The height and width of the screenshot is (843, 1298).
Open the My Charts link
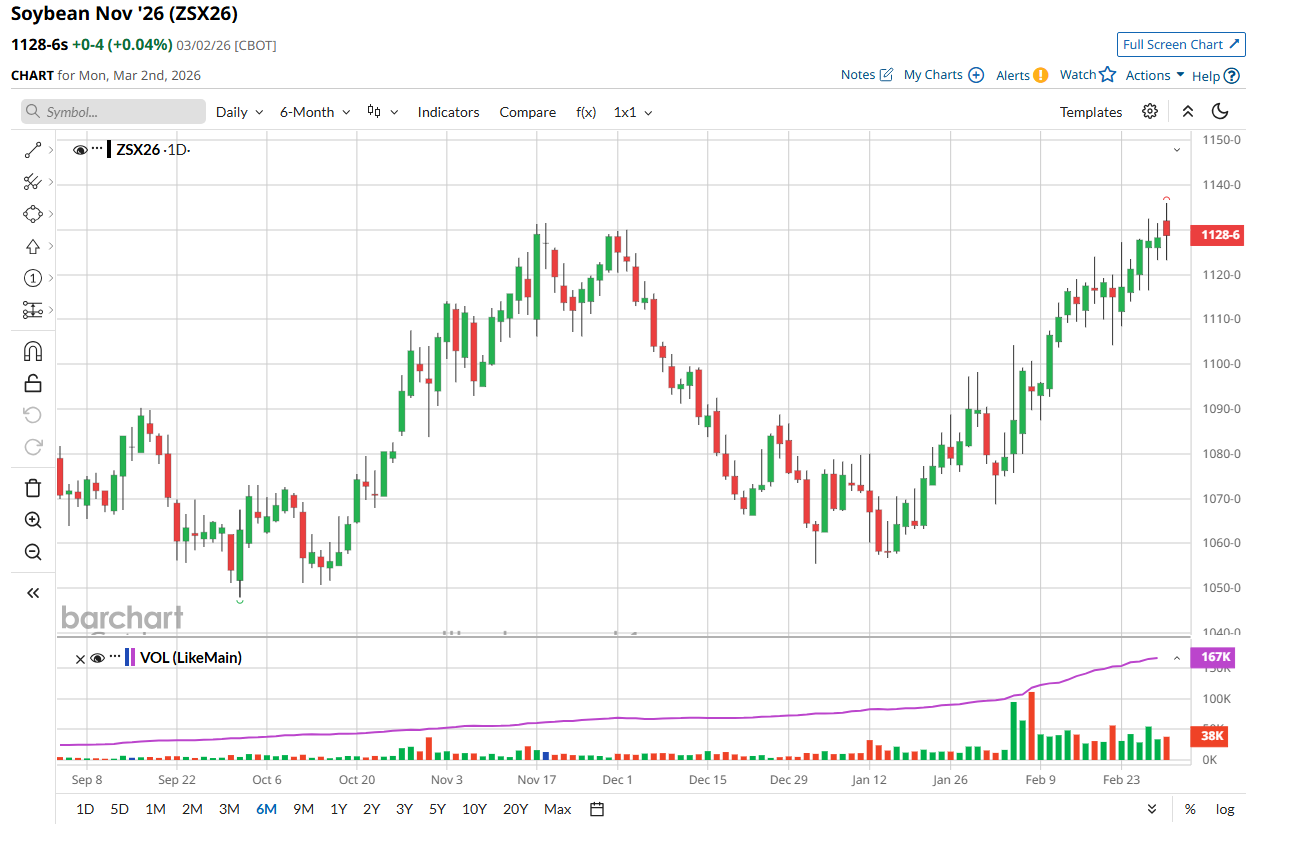pyautogui.click(x=943, y=75)
